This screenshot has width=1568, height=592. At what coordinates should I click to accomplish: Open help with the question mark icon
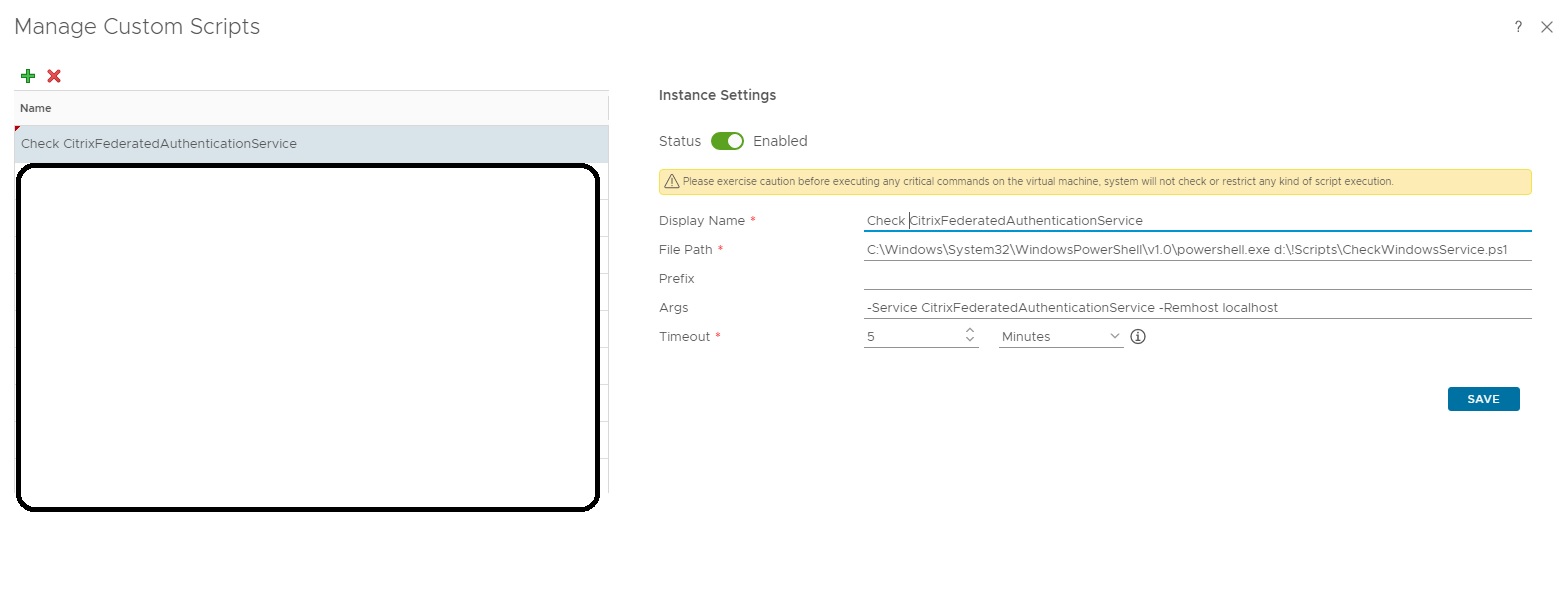[1518, 27]
